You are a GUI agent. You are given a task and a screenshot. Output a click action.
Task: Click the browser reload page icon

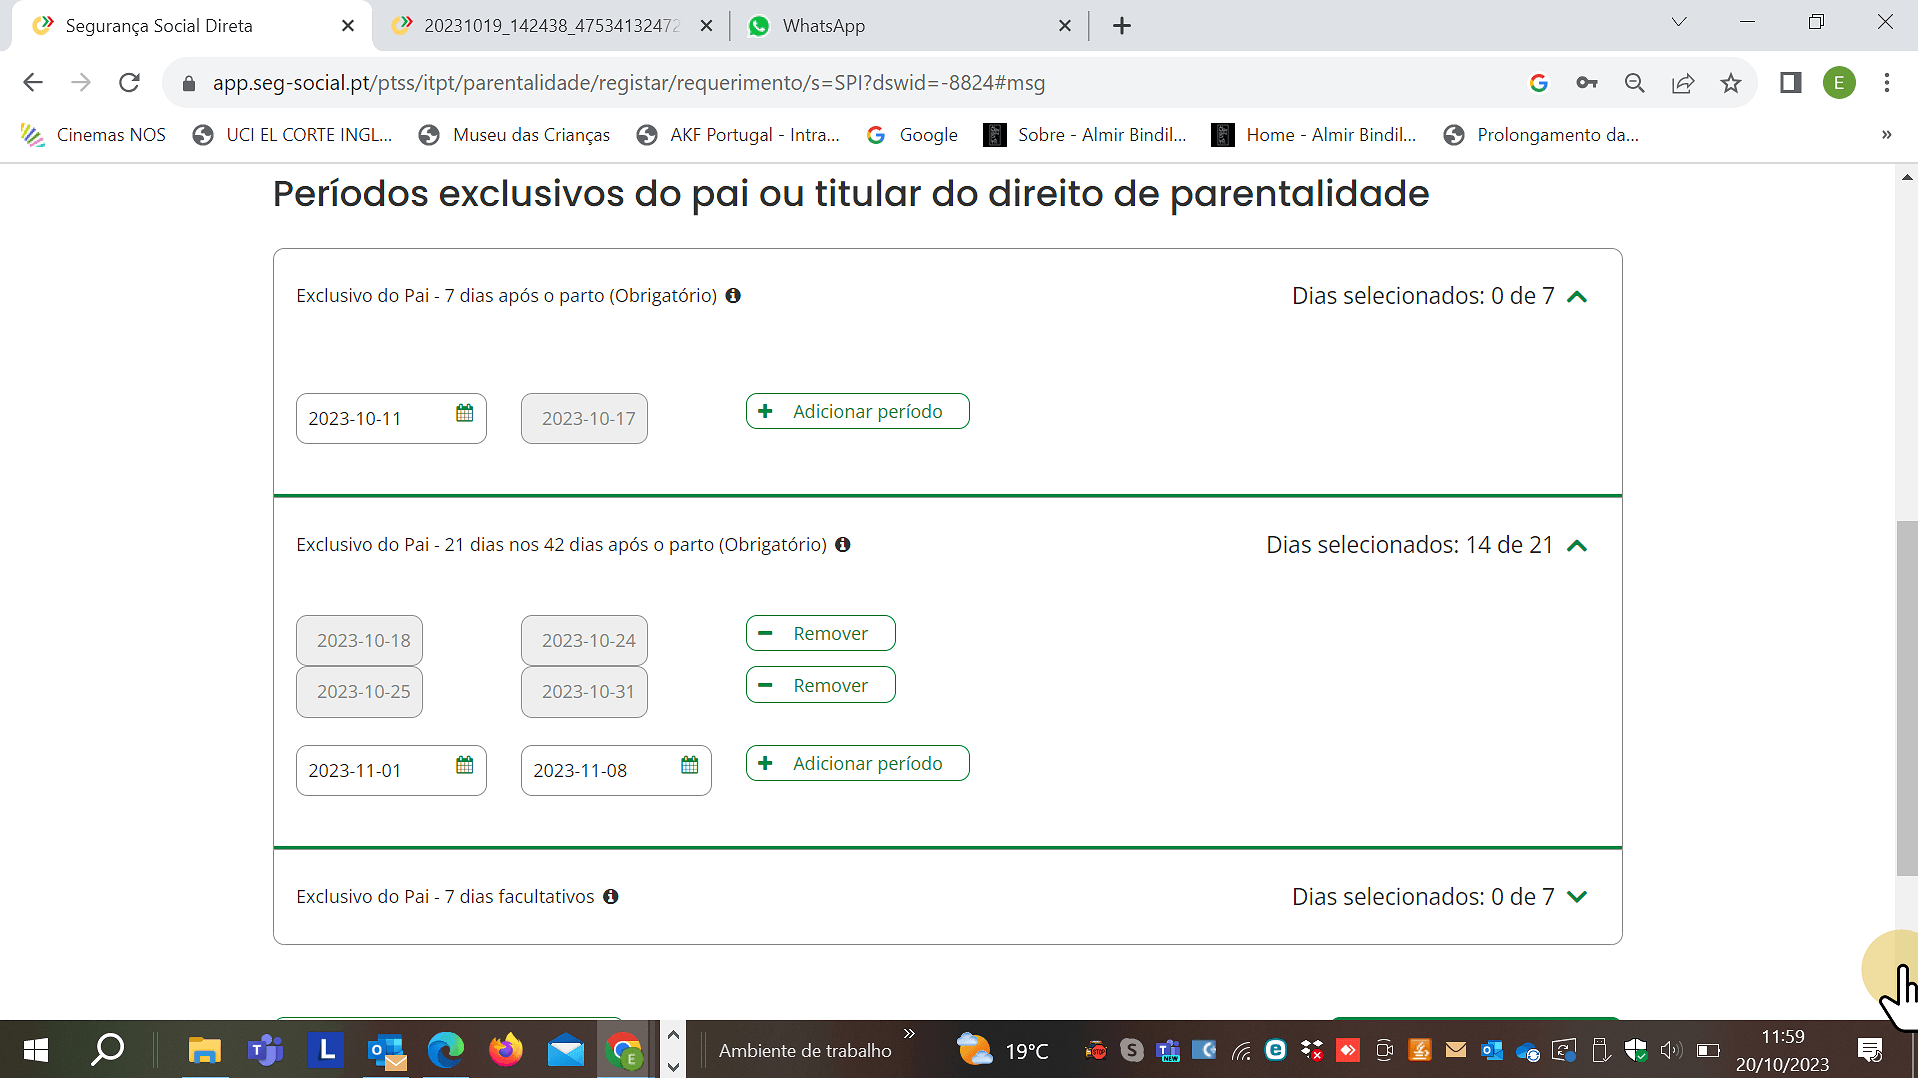tap(129, 83)
